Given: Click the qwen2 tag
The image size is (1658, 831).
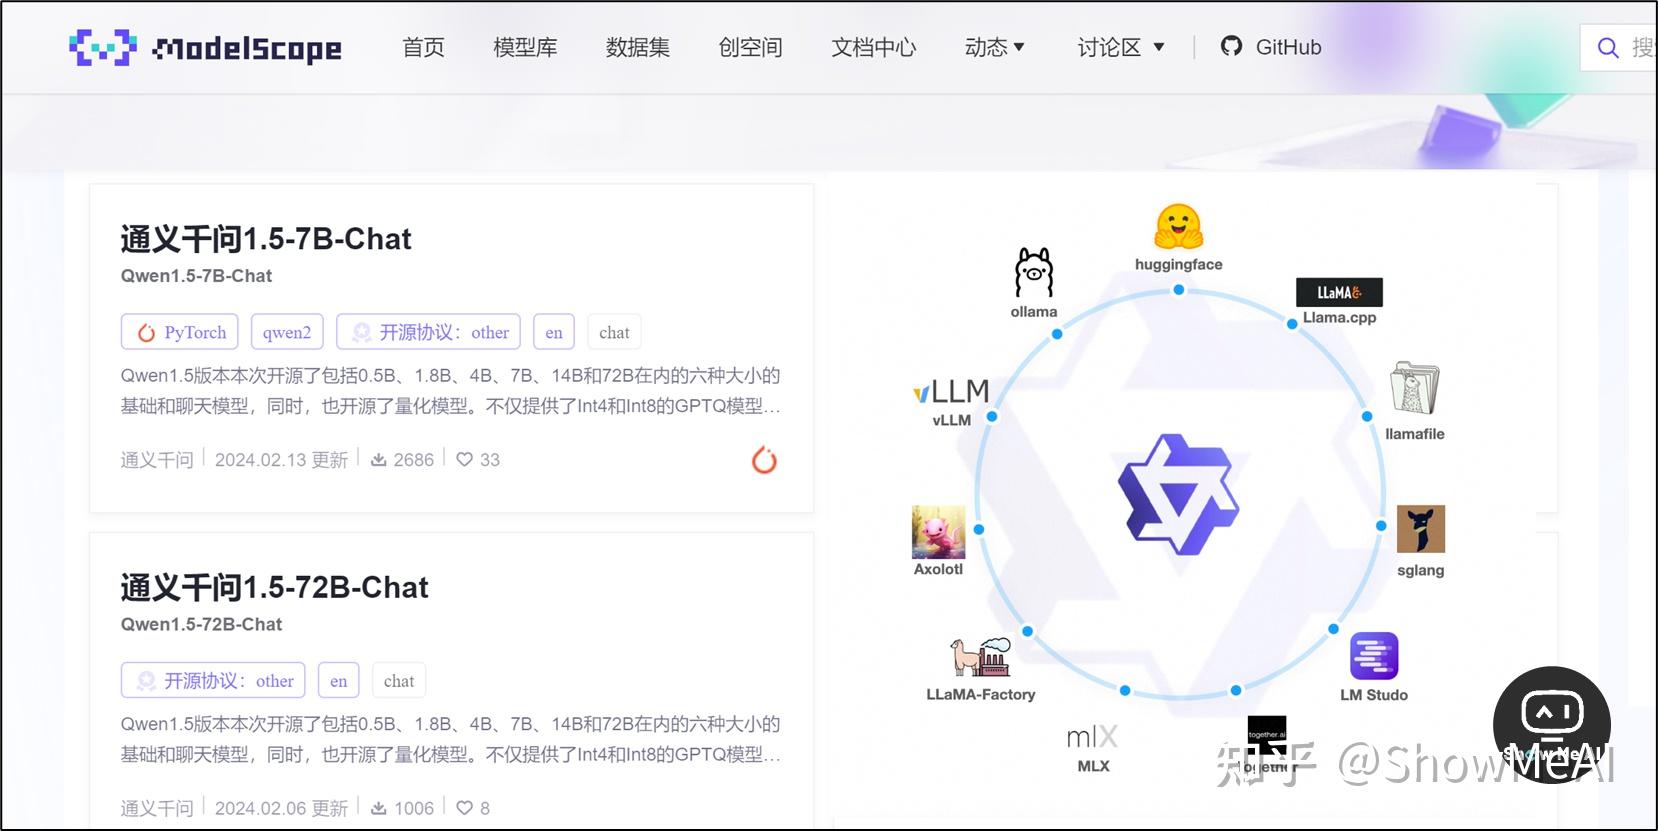Looking at the screenshot, I should click(287, 332).
